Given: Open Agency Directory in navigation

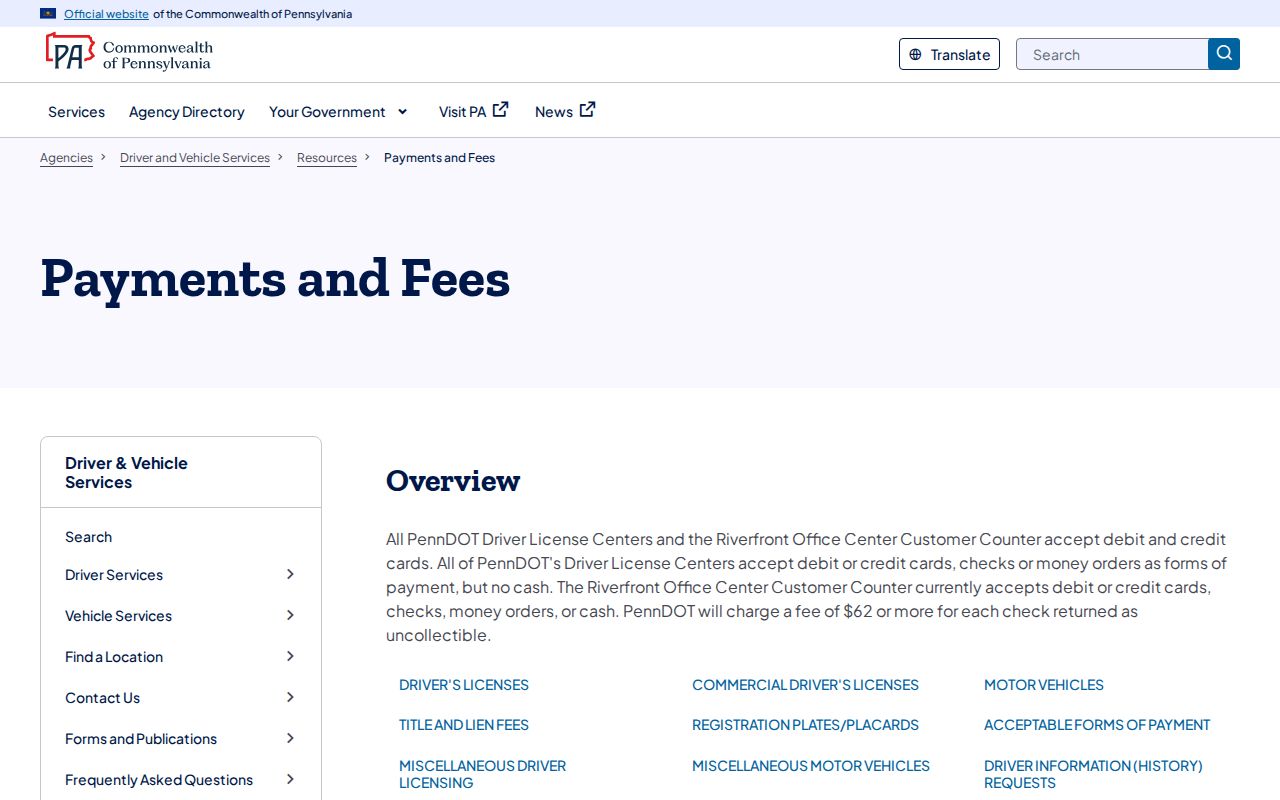Looking at the screenshot, I should (187, 112).
